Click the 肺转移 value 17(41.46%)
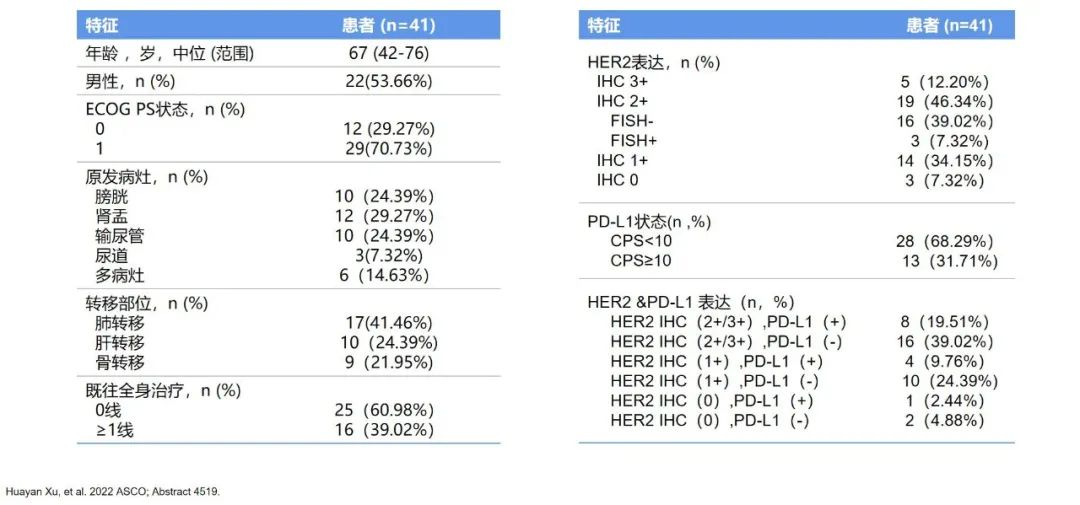The image size is (1080, 505). tap(388, 322)
